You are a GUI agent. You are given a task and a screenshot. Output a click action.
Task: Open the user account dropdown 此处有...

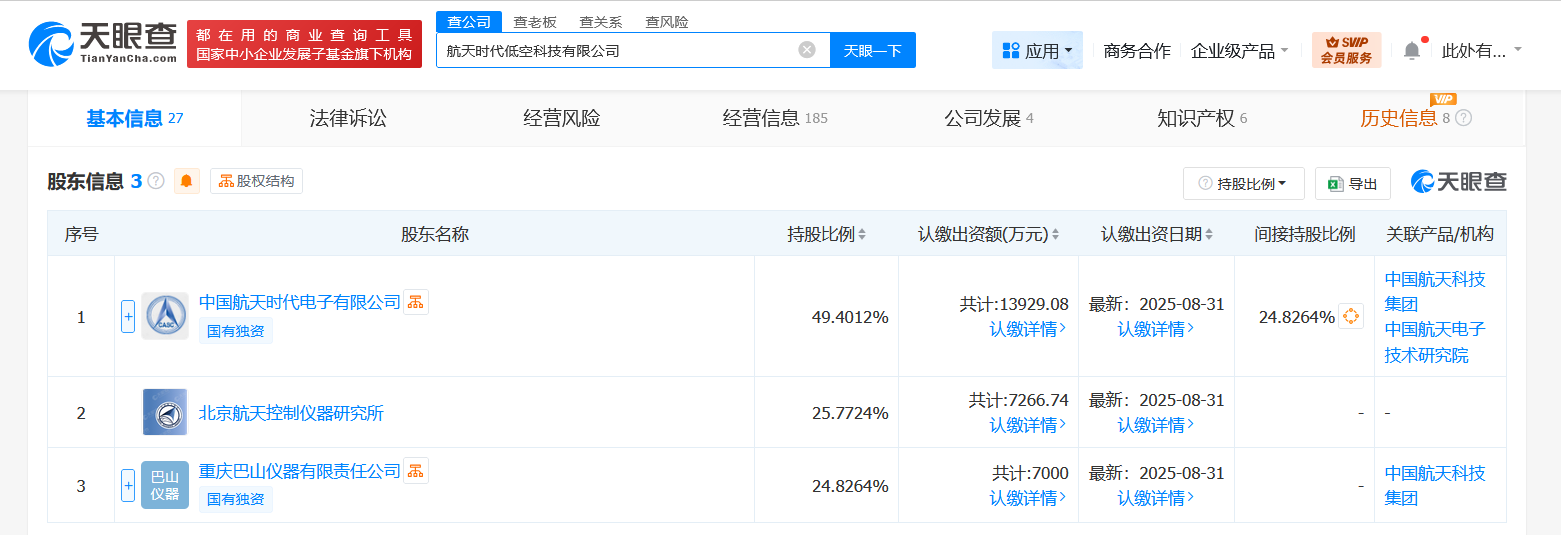pyautogui.click(x=1481, y=50)
